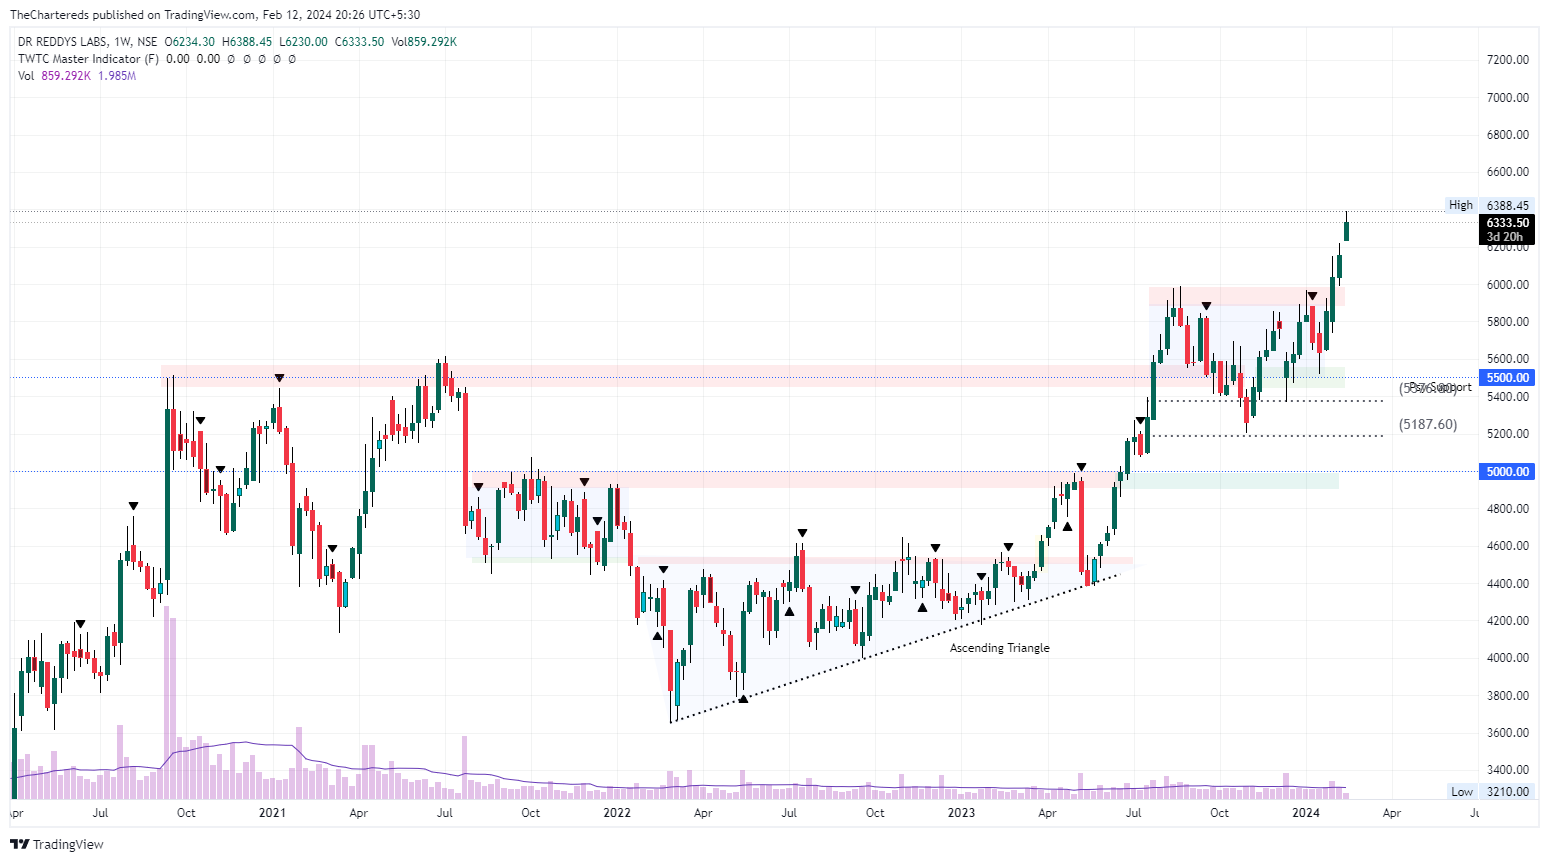Click the 4000.00 price axis tick
Screen dimensions: 1549x862
pyautogui.click(x=1508, y=658)
